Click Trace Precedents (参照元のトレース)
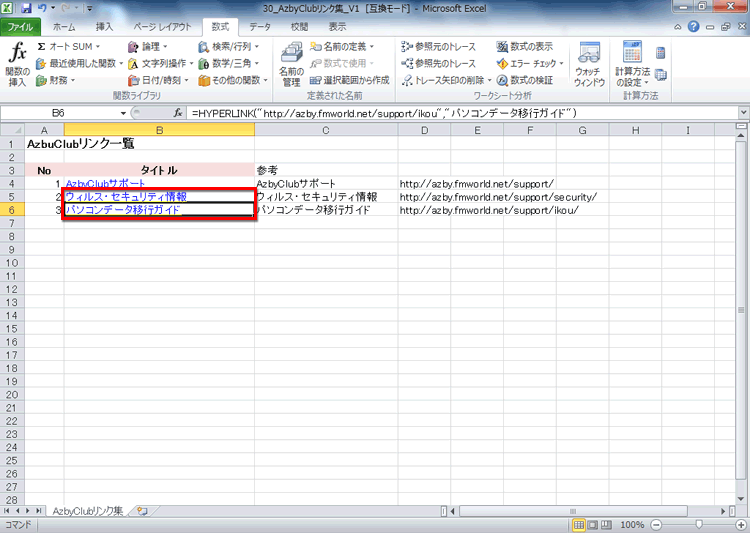 (439, 47)
